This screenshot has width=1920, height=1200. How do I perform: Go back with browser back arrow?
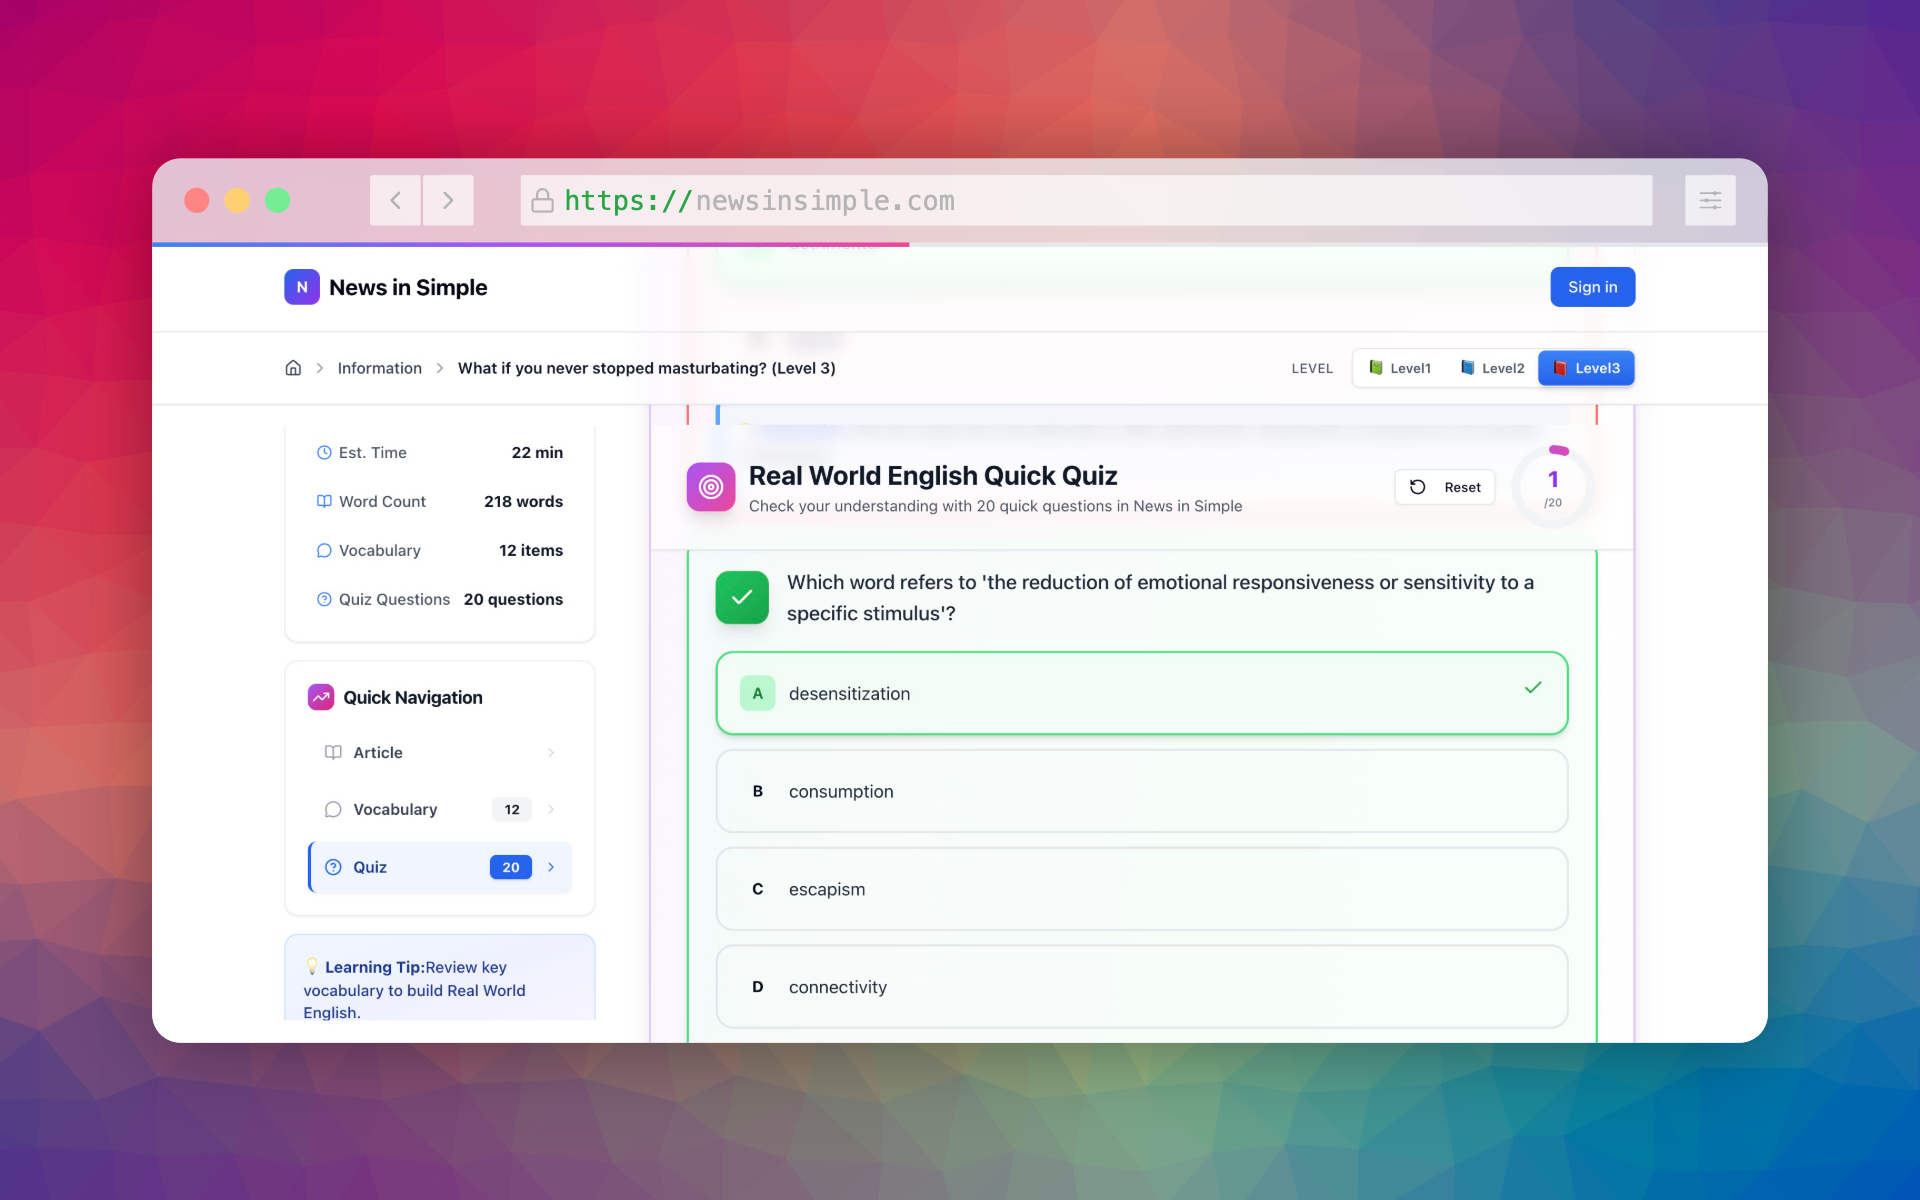click(395, 200)
